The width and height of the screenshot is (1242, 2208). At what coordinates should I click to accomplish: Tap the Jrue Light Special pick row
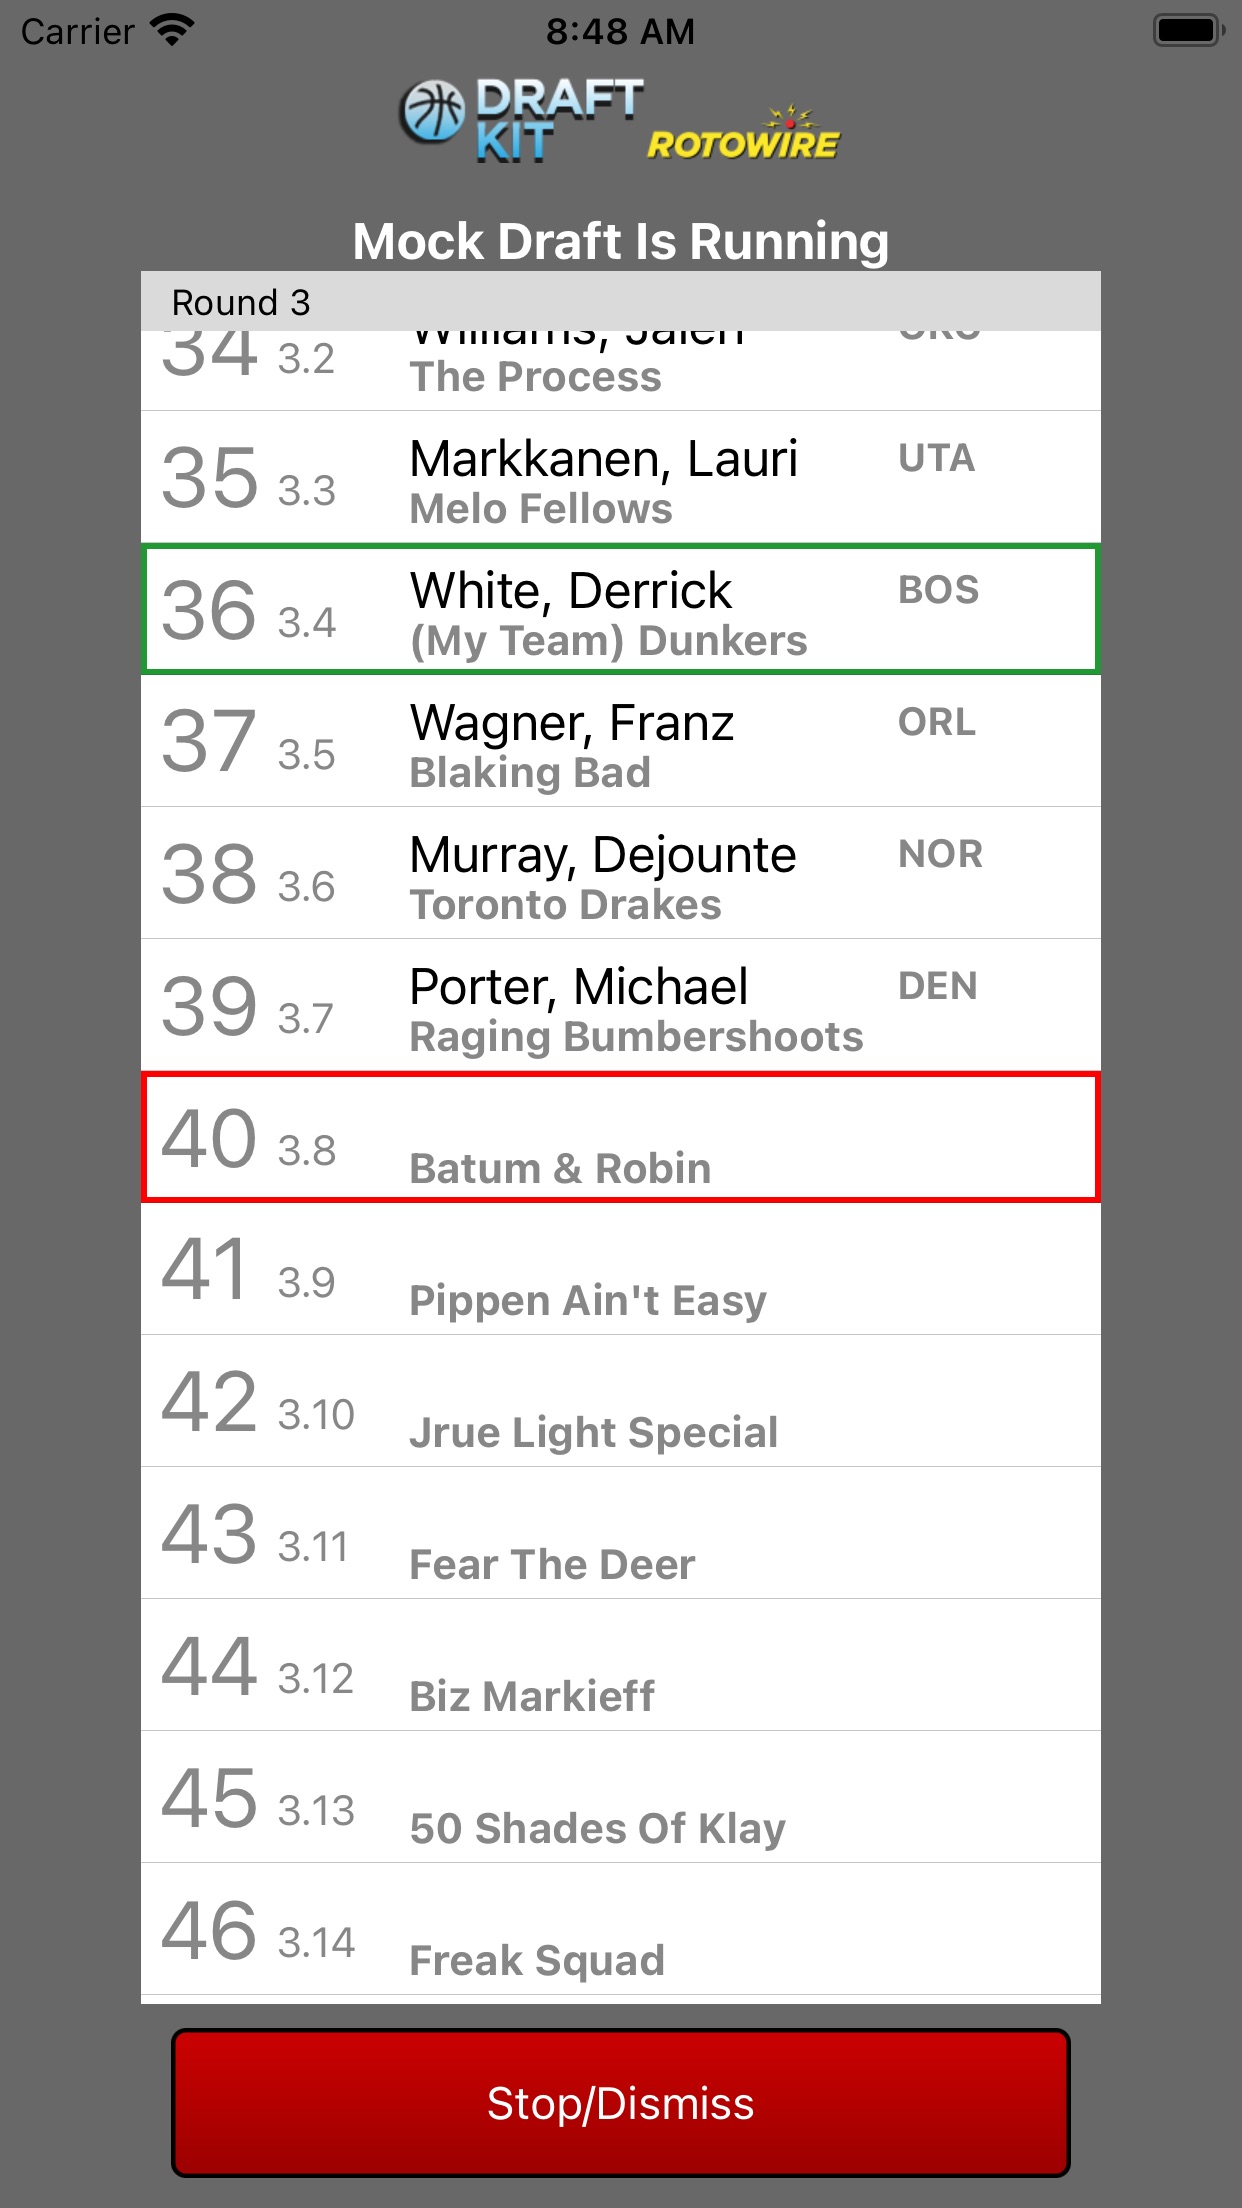click(621, 1401)
